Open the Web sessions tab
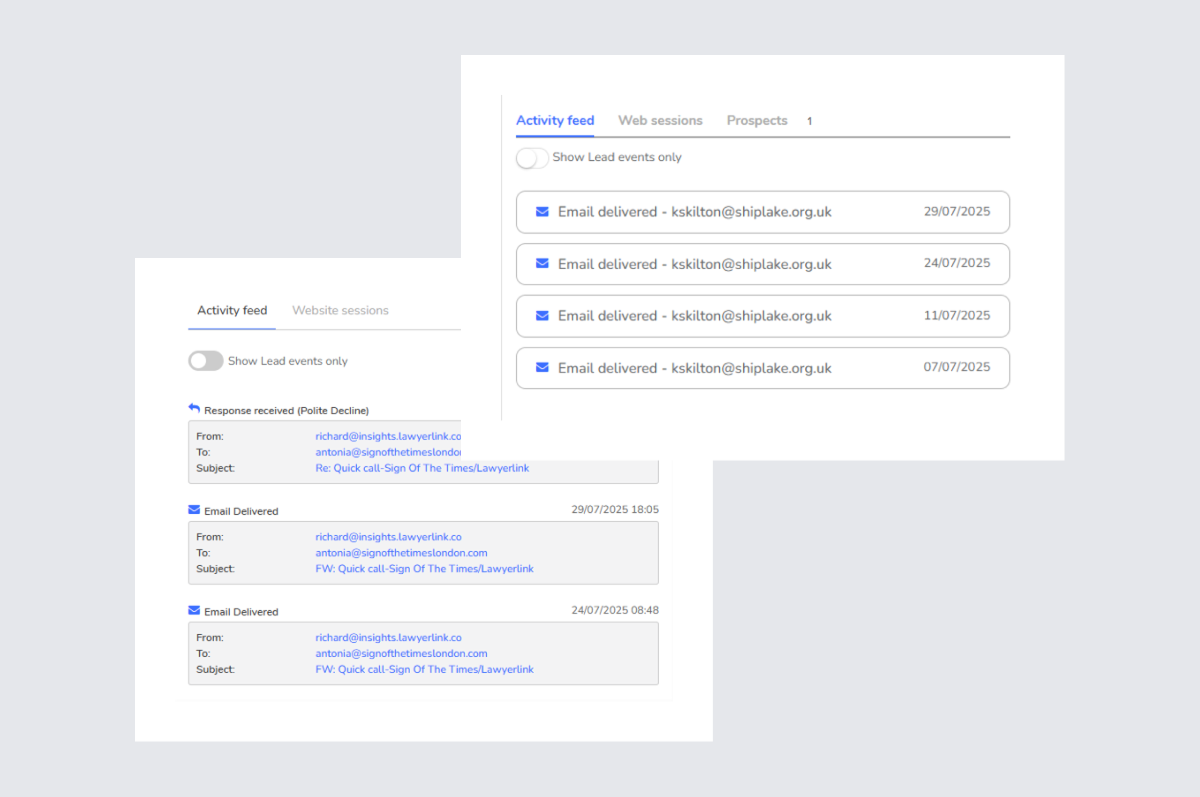 (x=660, y=121)
